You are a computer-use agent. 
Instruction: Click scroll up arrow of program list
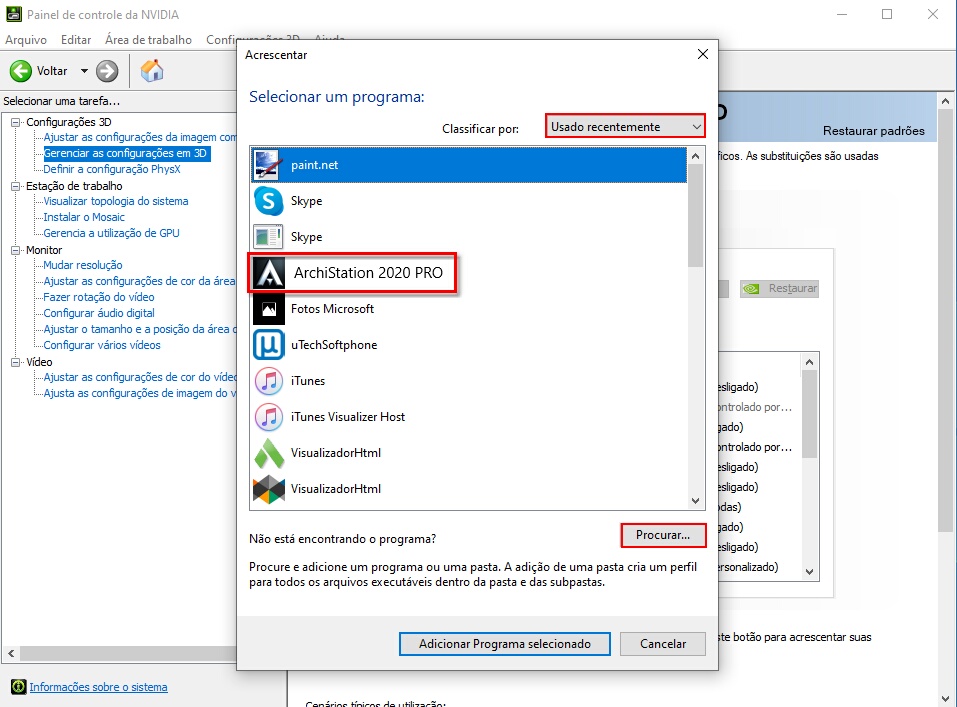pos(695,156)
